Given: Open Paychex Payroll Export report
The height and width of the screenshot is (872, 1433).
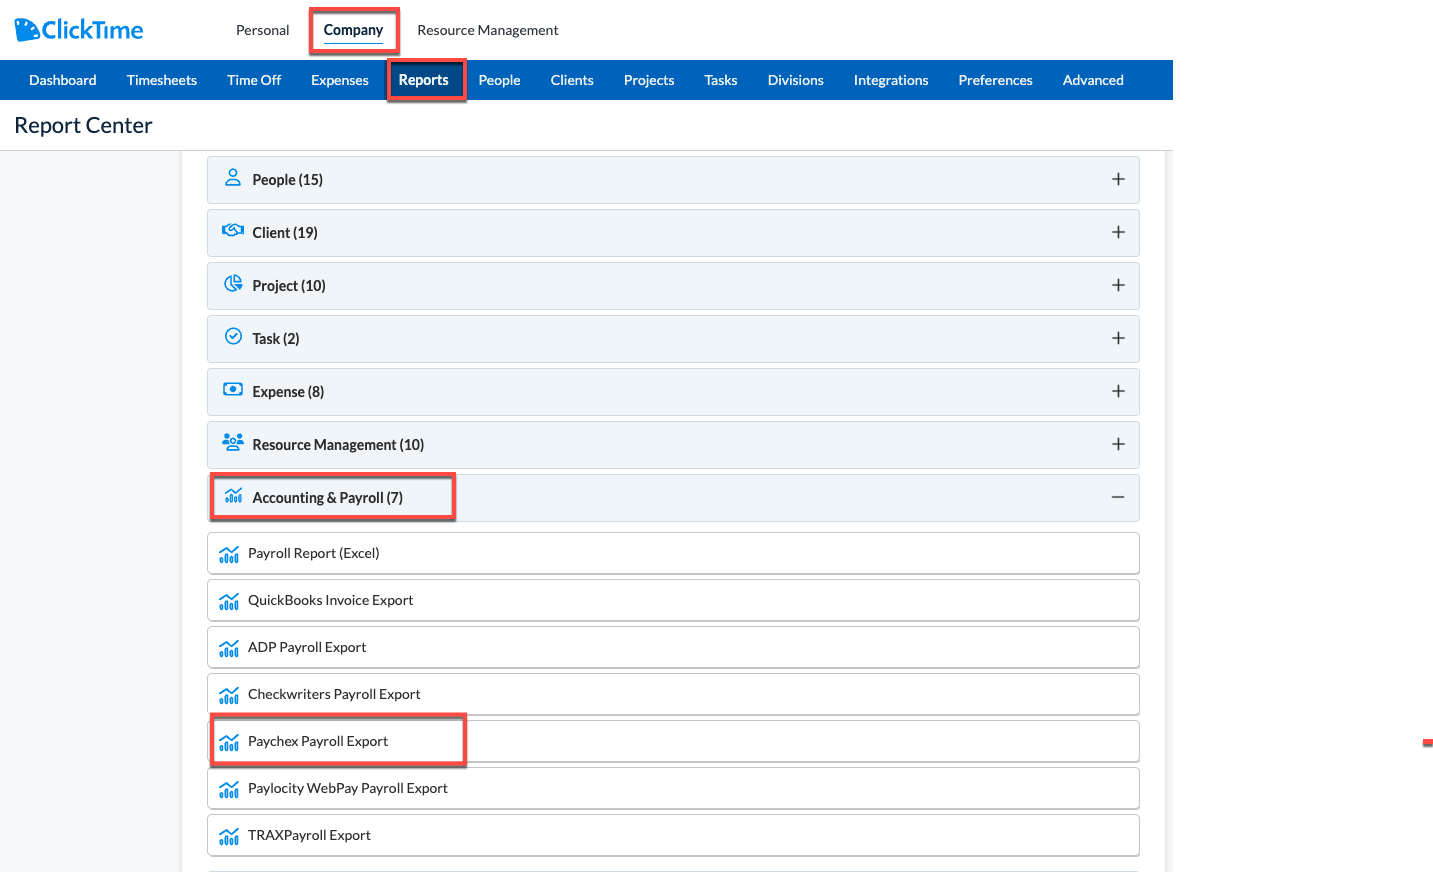Looking at the screenshot, I should tap(673, 741).
